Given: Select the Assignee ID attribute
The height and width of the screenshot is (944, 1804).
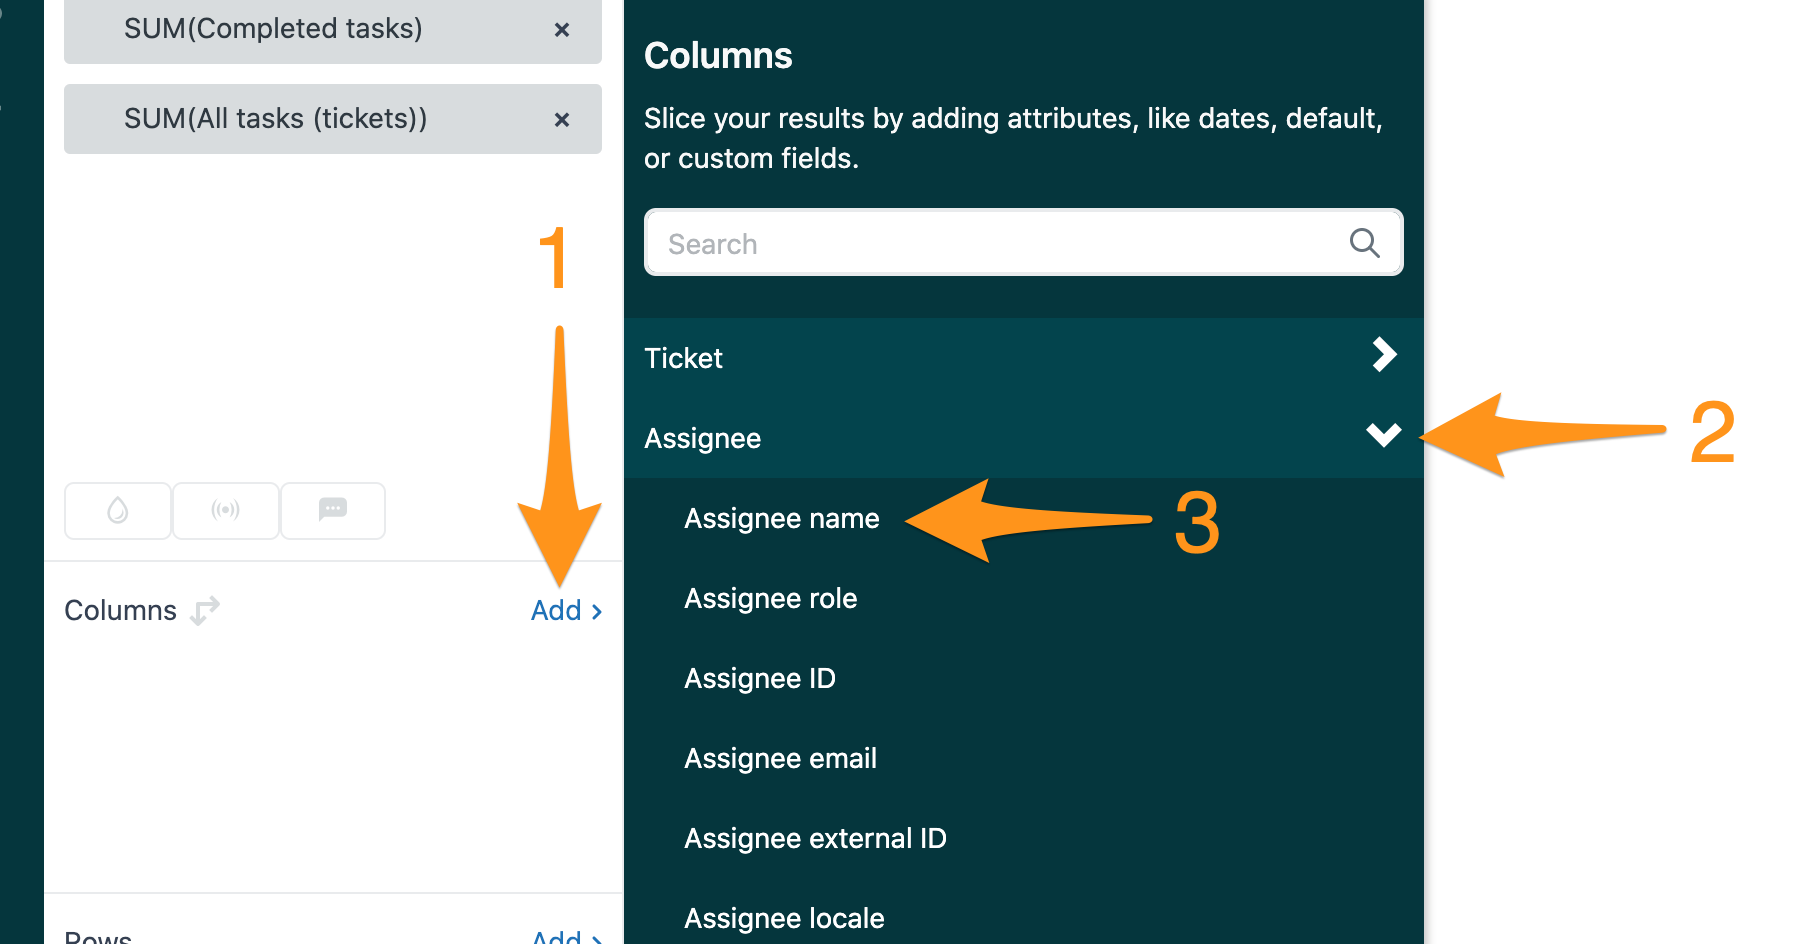Looking at the screenshot, I should 760,678.
